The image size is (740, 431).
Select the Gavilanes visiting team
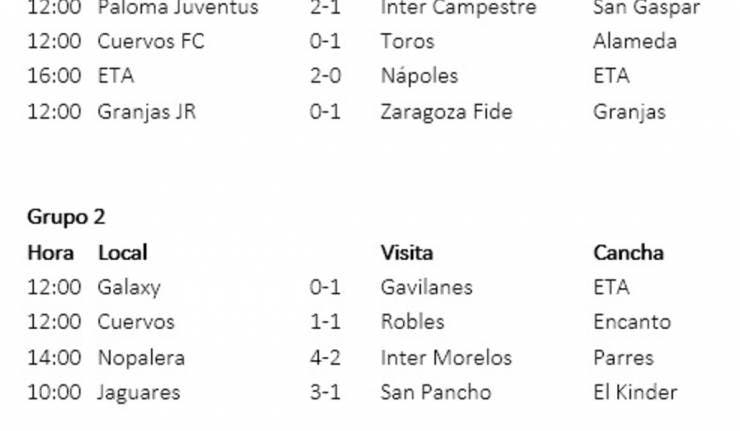coord(426,288)
